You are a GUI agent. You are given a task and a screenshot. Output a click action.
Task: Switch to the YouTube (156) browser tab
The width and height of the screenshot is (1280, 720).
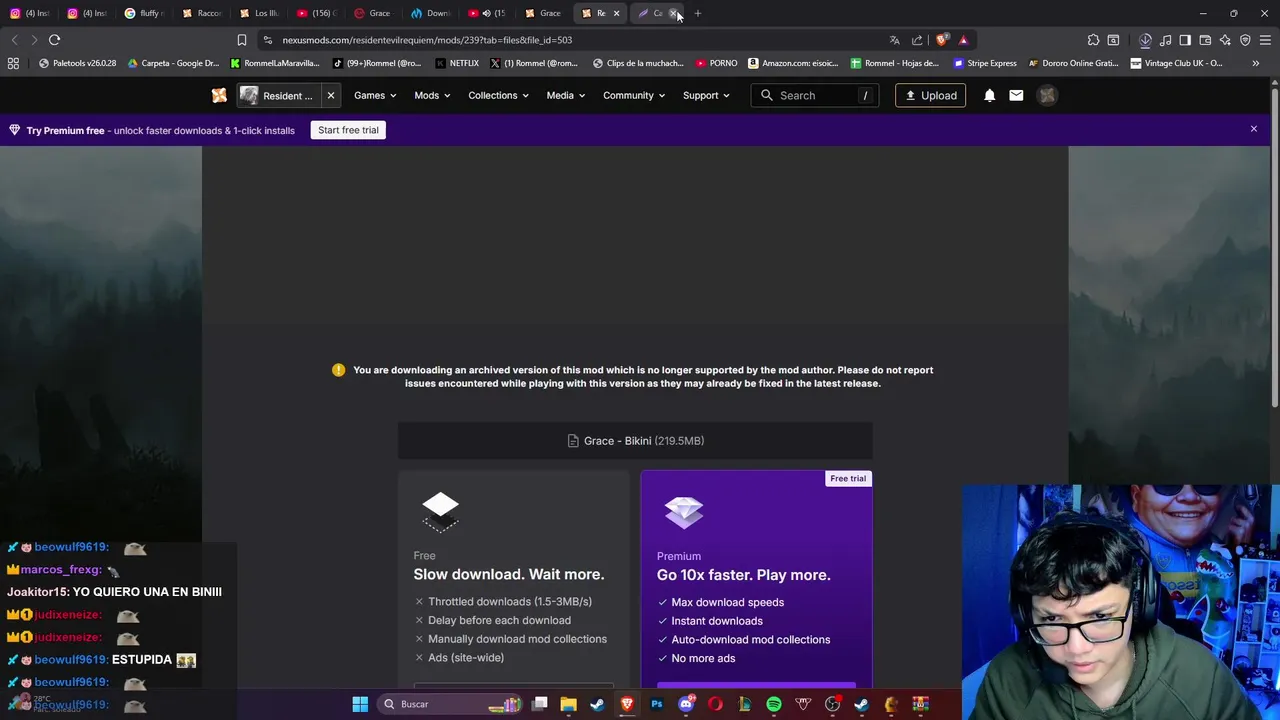317,13
